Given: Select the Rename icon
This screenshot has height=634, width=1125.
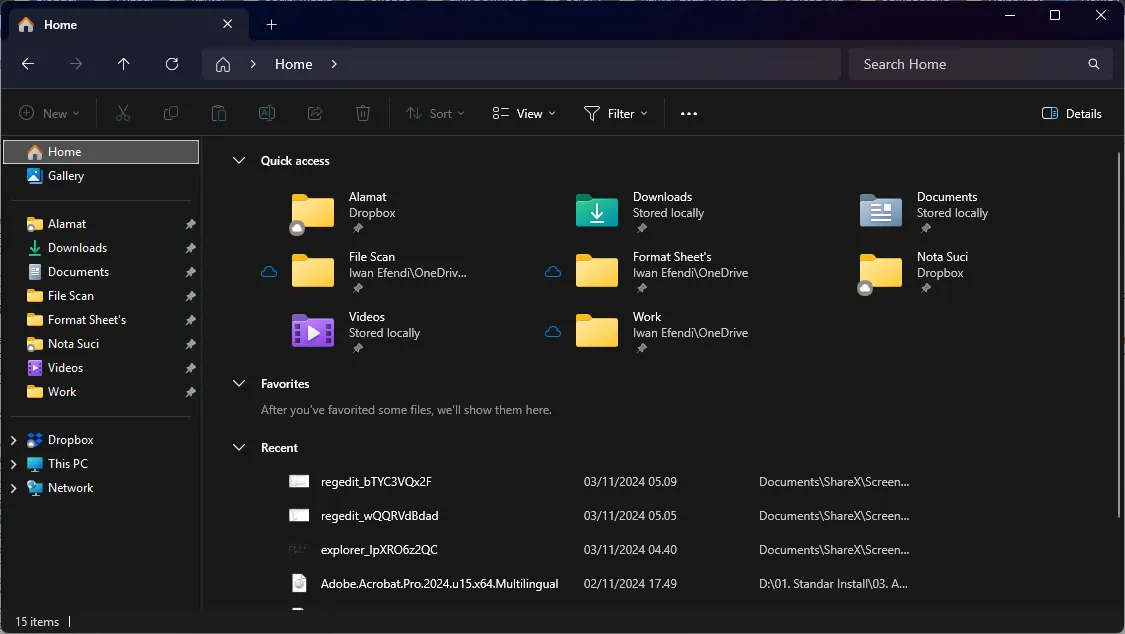Looking at the screenshot, I should point(266,113).
